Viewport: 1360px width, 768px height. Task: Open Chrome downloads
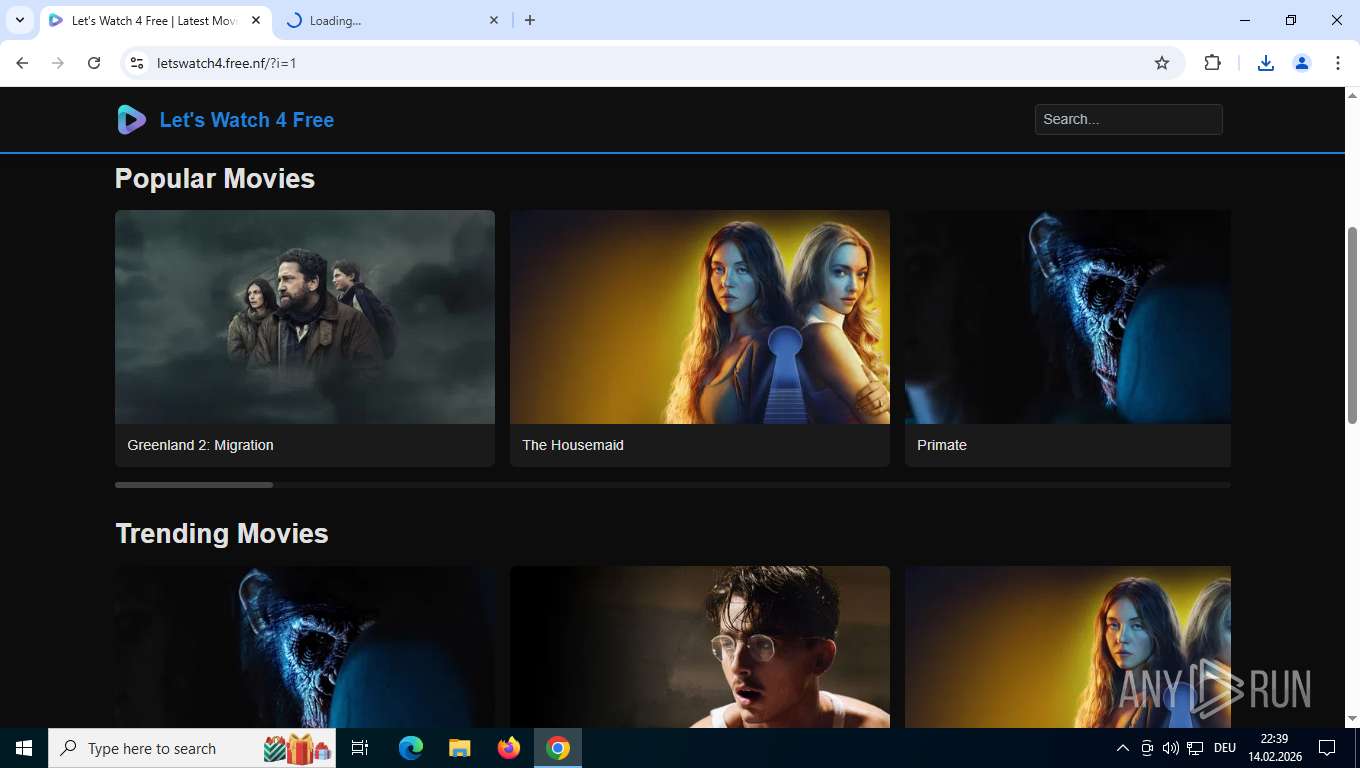[1266, 63]
